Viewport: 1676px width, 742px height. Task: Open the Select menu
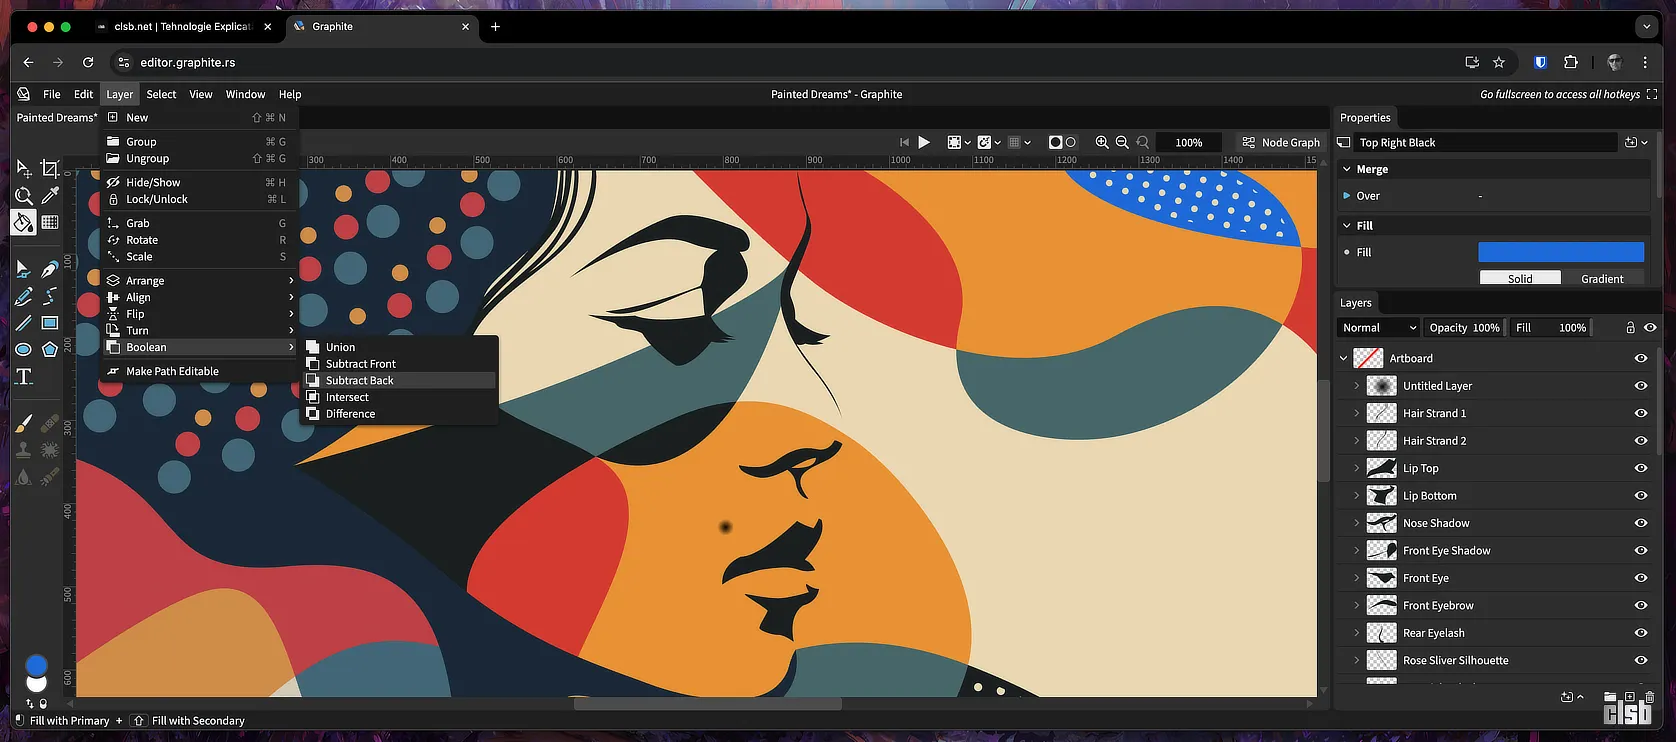pyautogui.click(x=161, y=94)
